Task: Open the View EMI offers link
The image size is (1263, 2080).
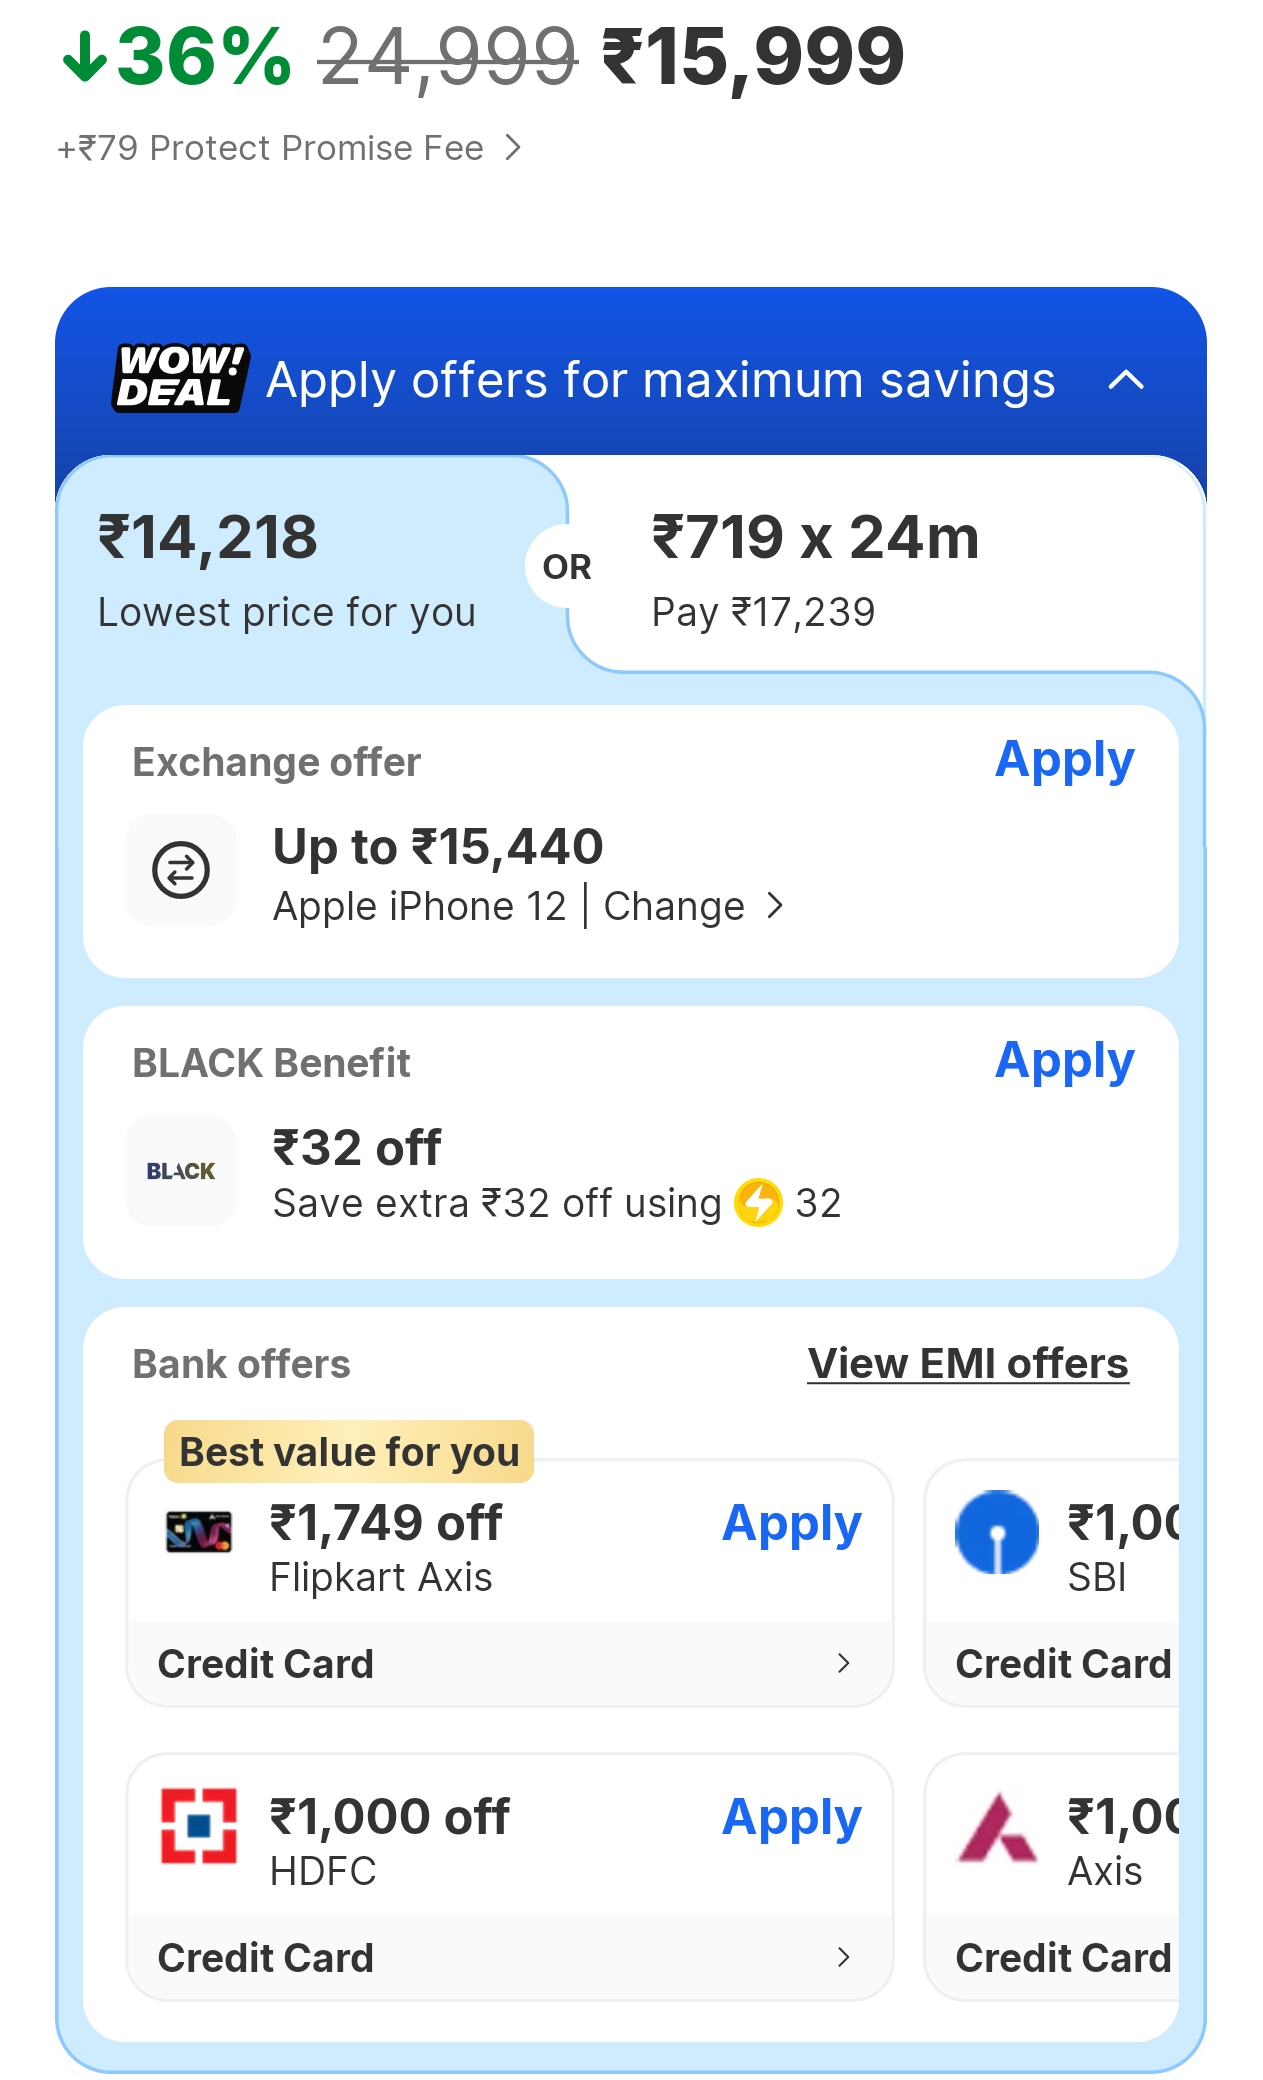Action: pos(967,1364)
